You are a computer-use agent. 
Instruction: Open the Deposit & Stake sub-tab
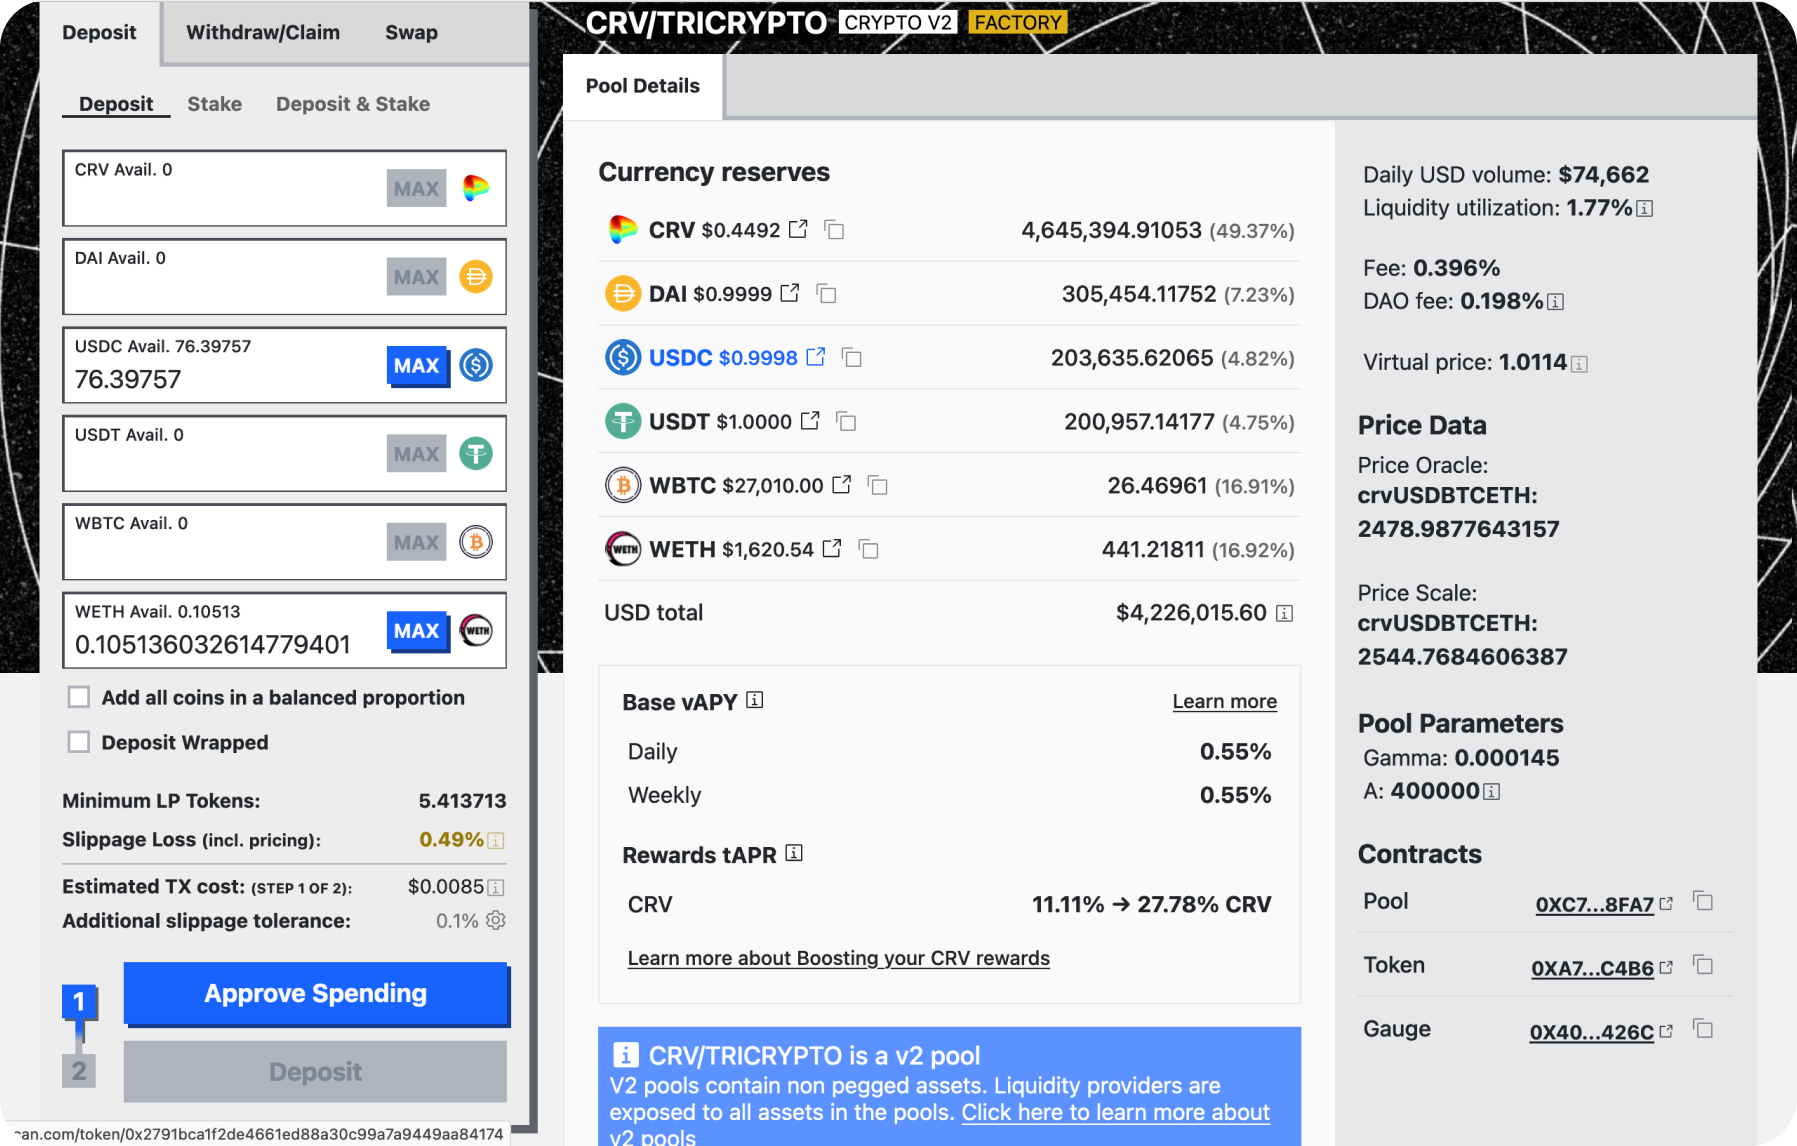click(x=353, y=104)
